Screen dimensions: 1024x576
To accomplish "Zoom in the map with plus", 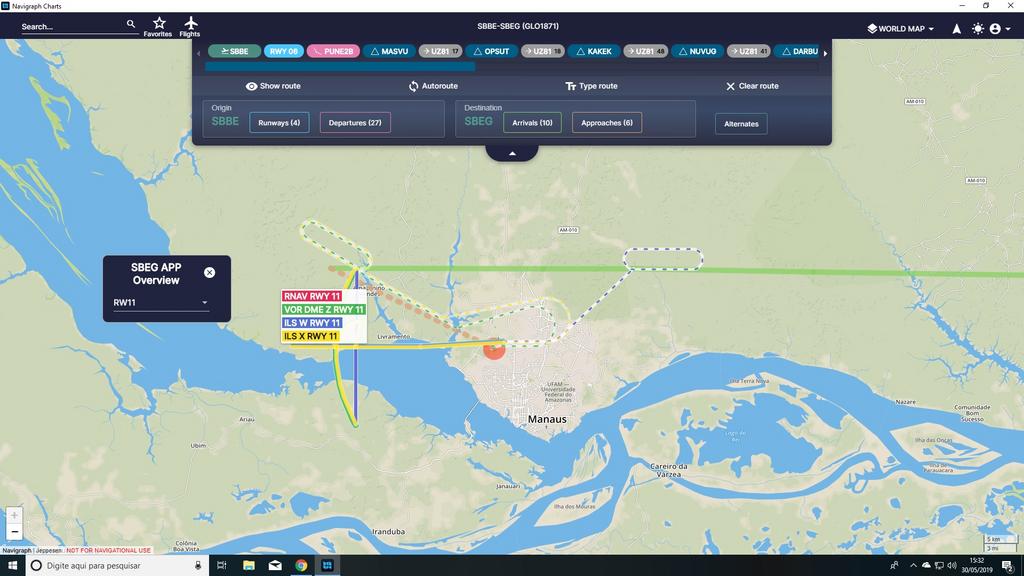I will point(14,515).
